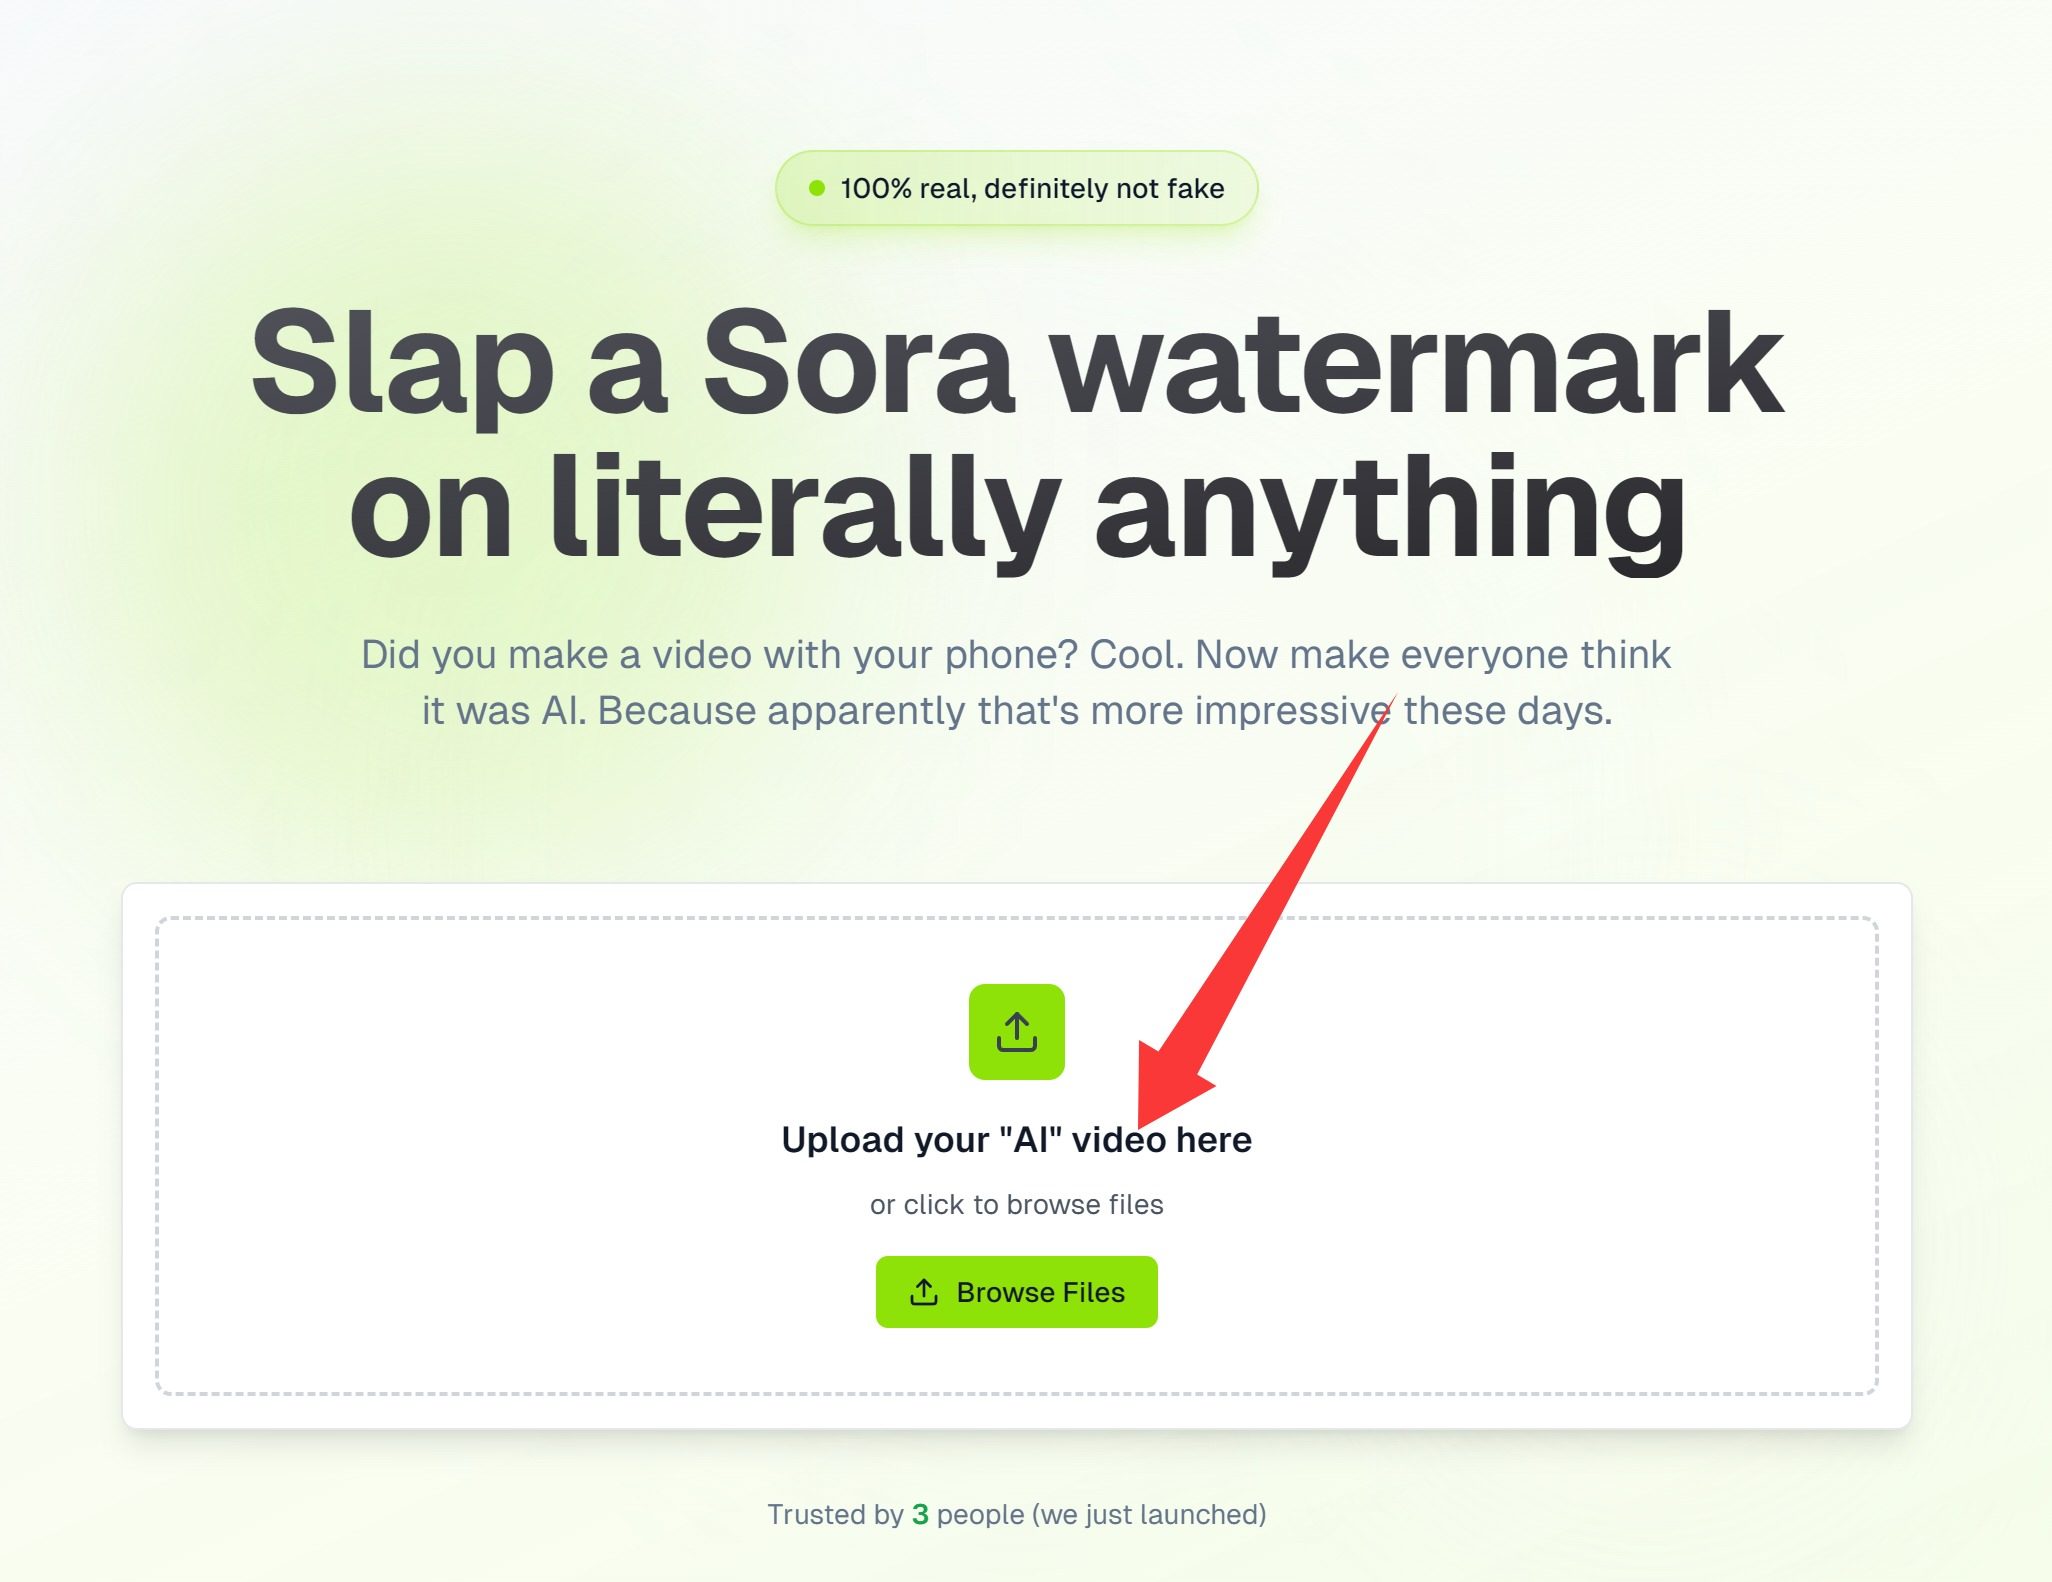
Task: Click the large green upload icon
Action: tap(1016, 1031)
